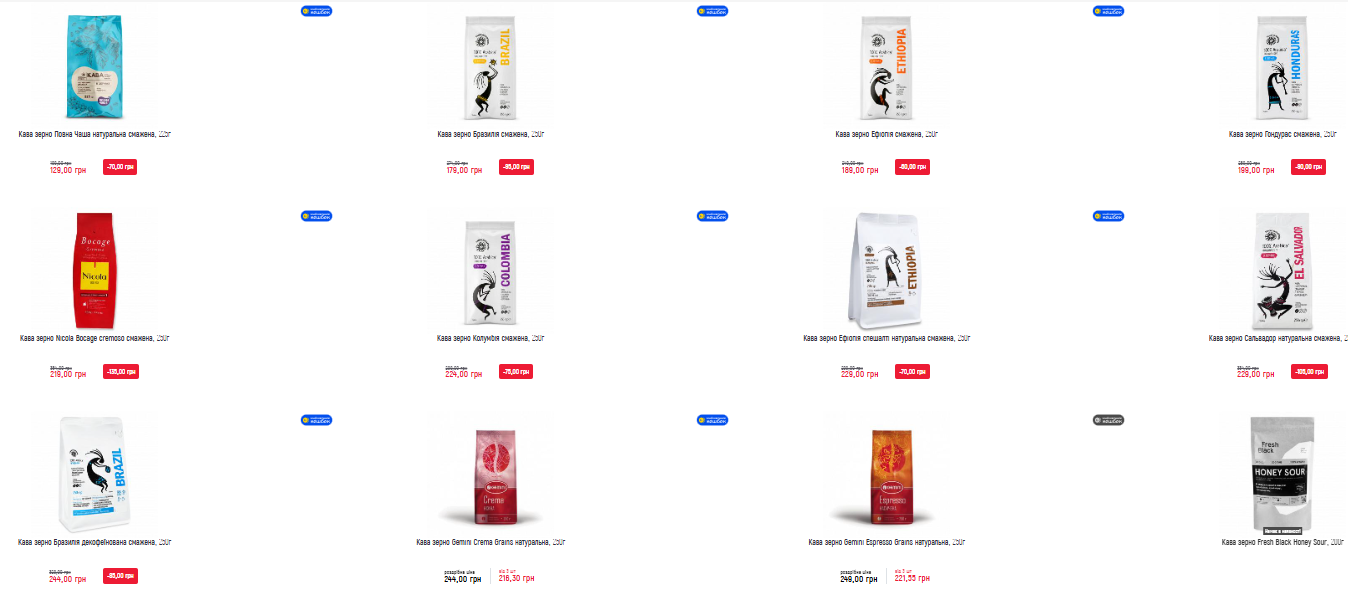
Task: Click the cashback badge on Бразилія декофеїнована card
Action: pos(316,419)
